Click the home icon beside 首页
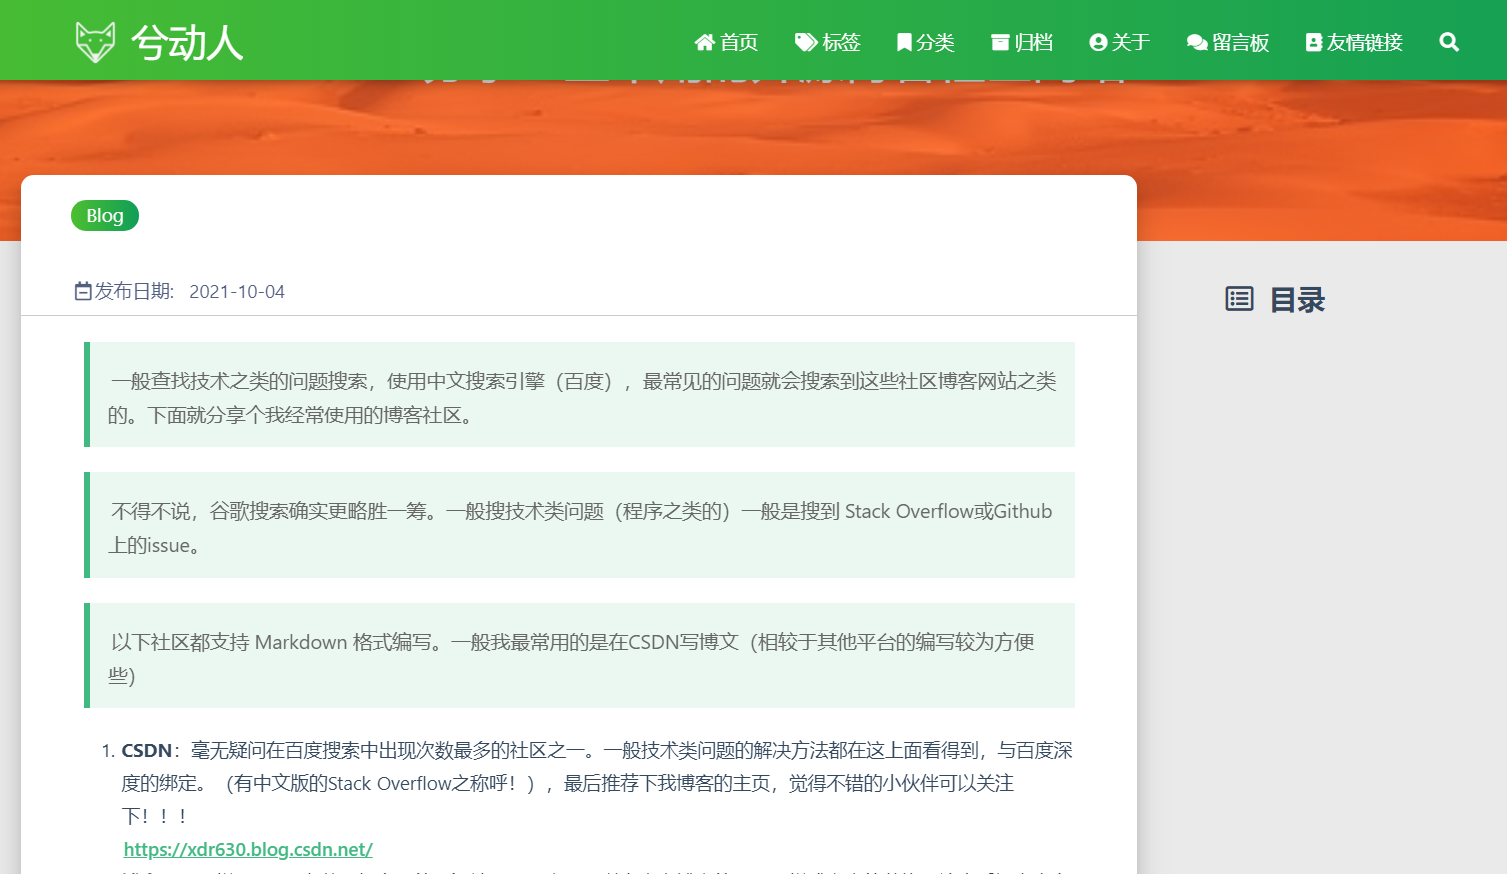The width and height of the screenshot is (1507, 874). click(x=705, y=42)
